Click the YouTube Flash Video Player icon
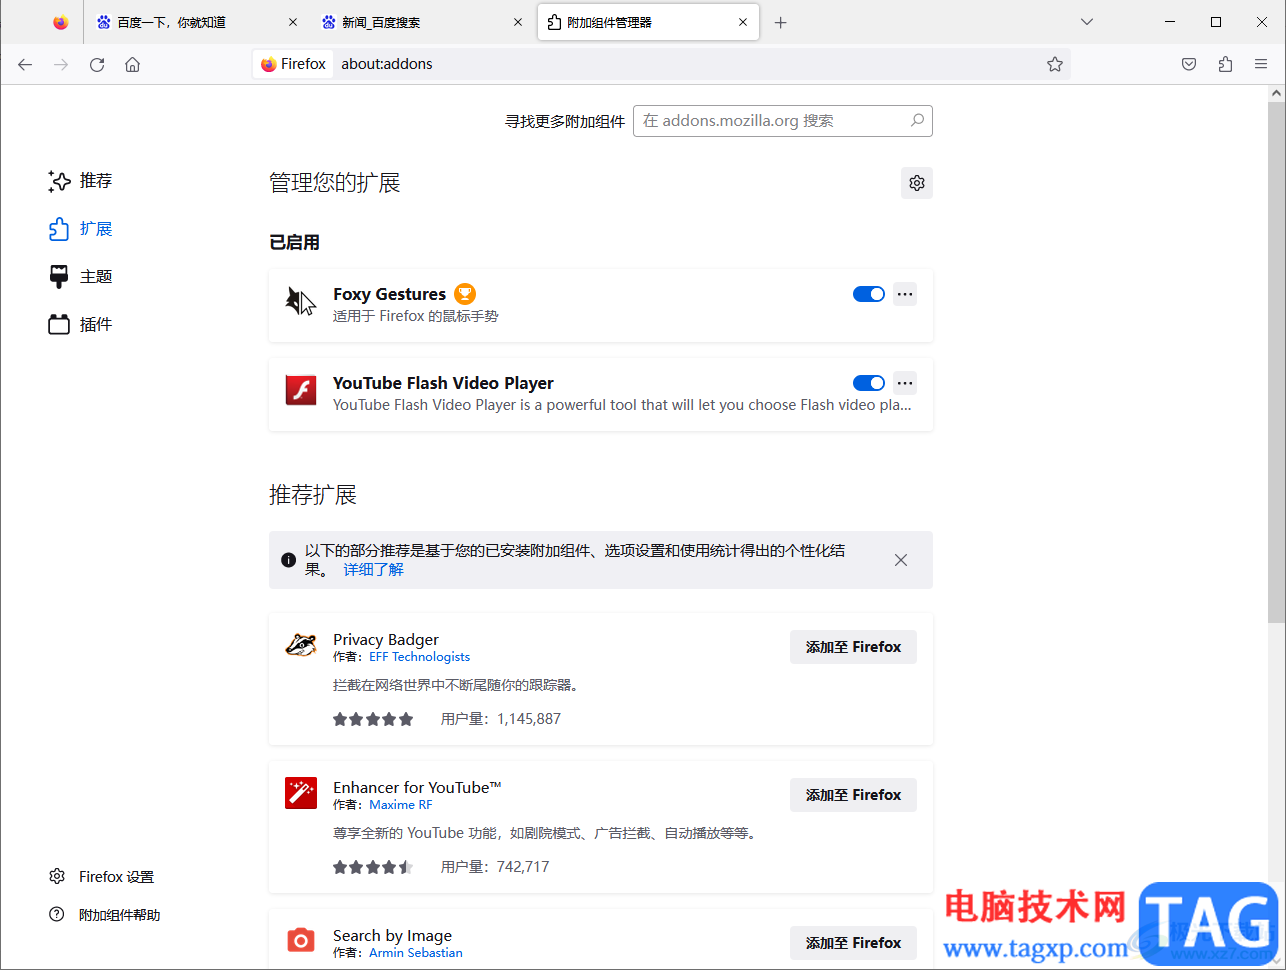 pyautogui.click(x=301, y=390)
